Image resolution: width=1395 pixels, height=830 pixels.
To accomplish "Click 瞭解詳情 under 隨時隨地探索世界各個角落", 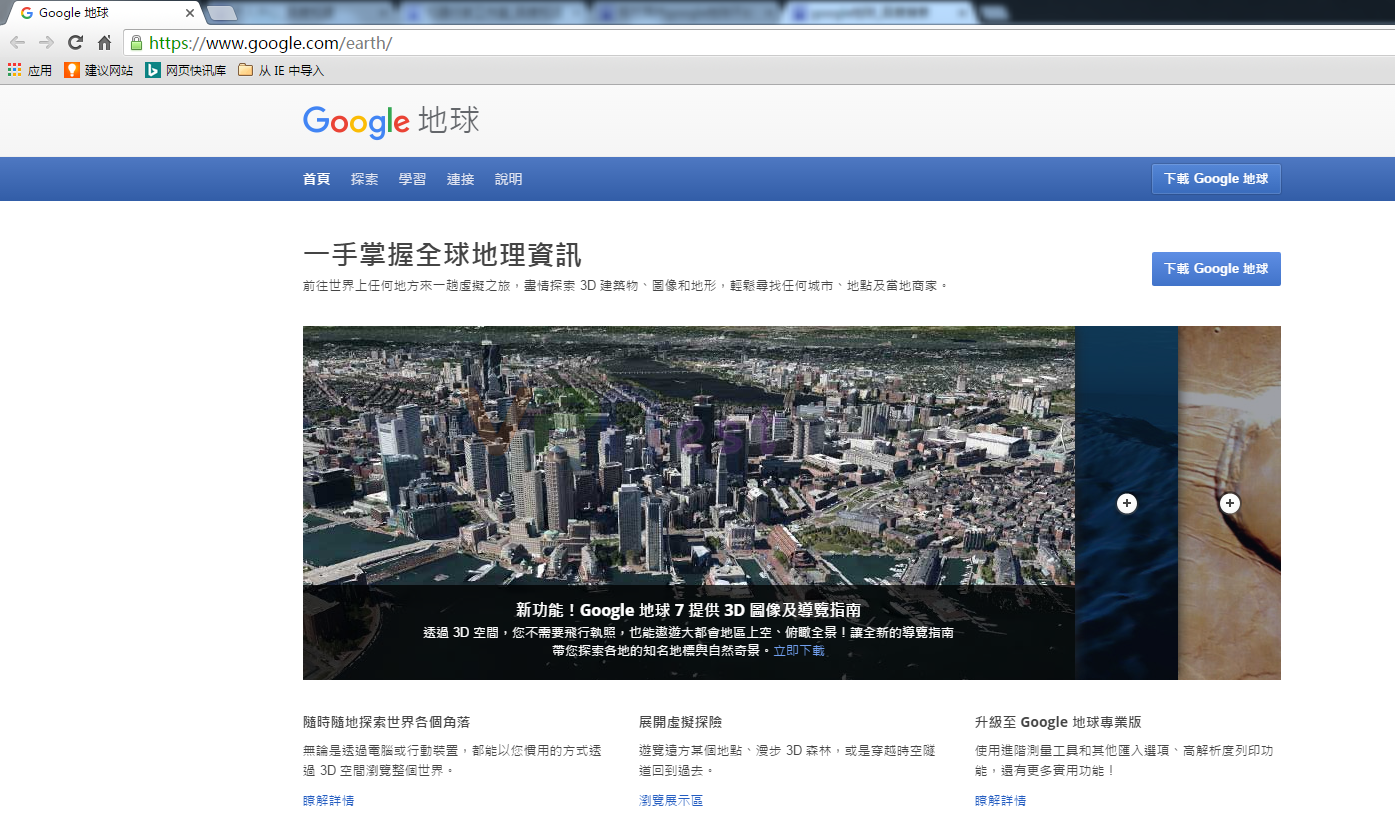I will tap(328, 801).
